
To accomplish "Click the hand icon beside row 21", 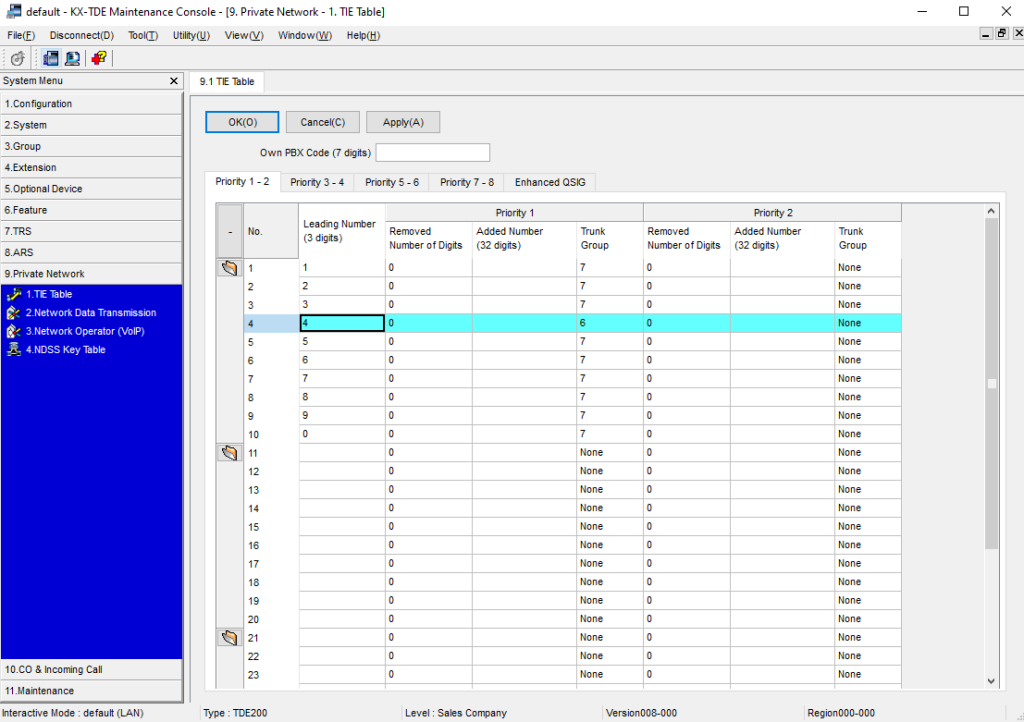I will click(x=229, y=637).
